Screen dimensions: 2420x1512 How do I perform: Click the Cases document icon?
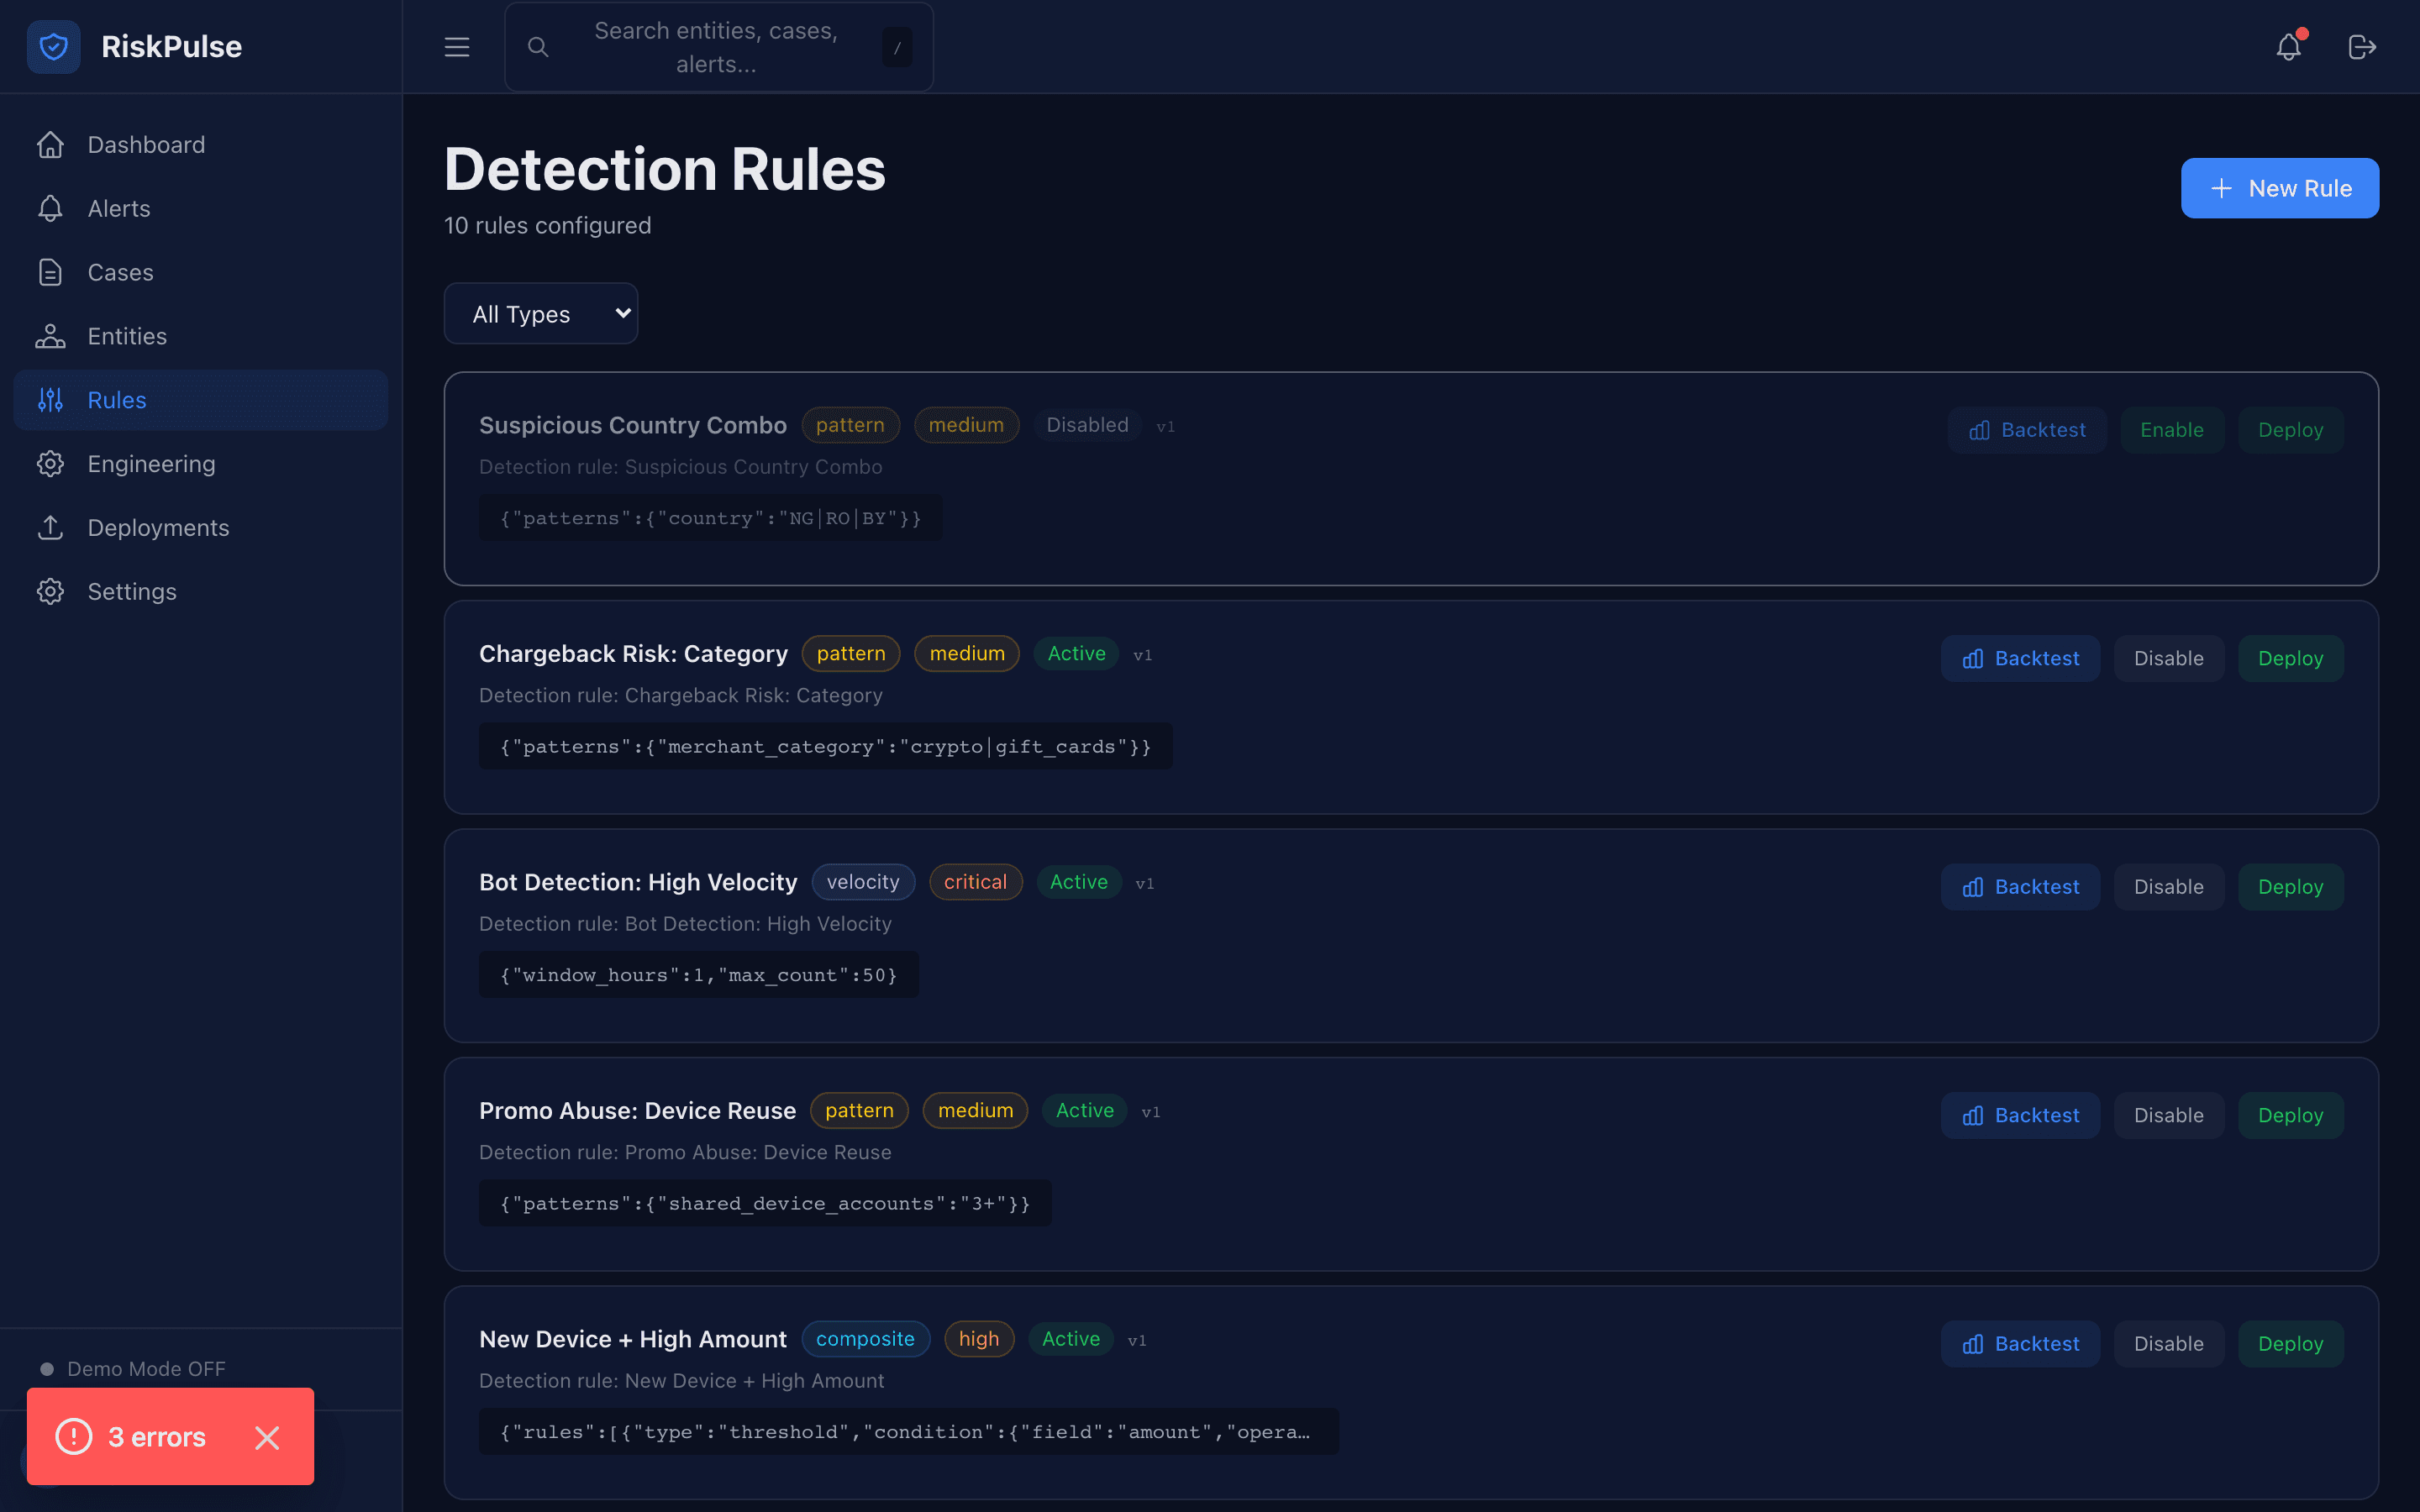pos(51,272)
